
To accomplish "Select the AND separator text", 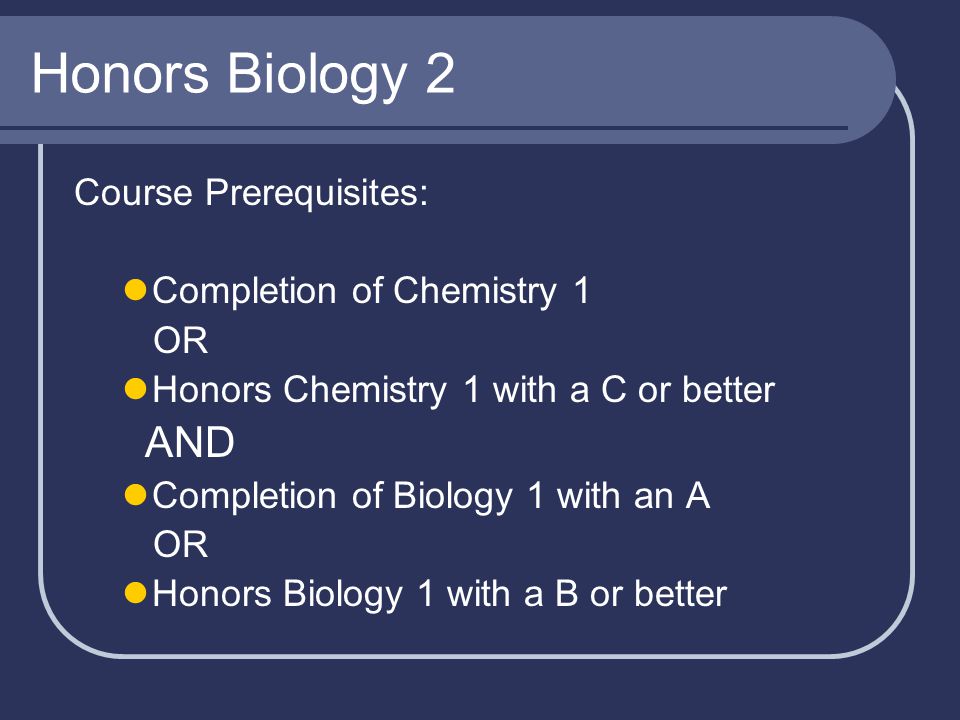I will pos(190,442).
